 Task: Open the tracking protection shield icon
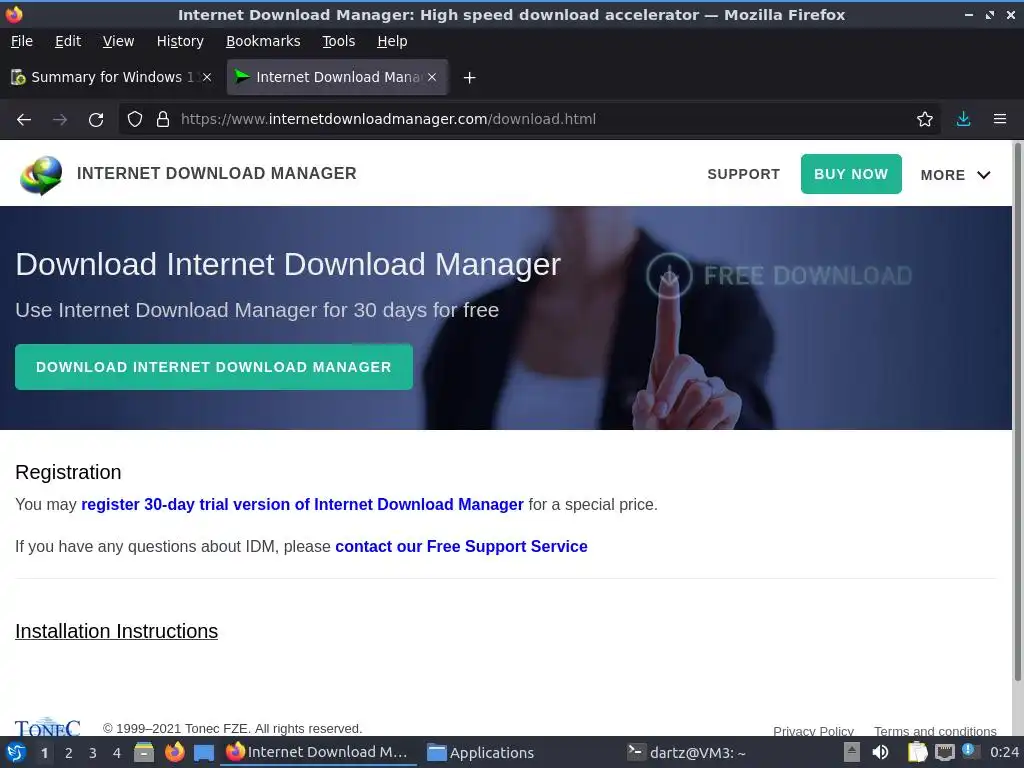[135, 120]
